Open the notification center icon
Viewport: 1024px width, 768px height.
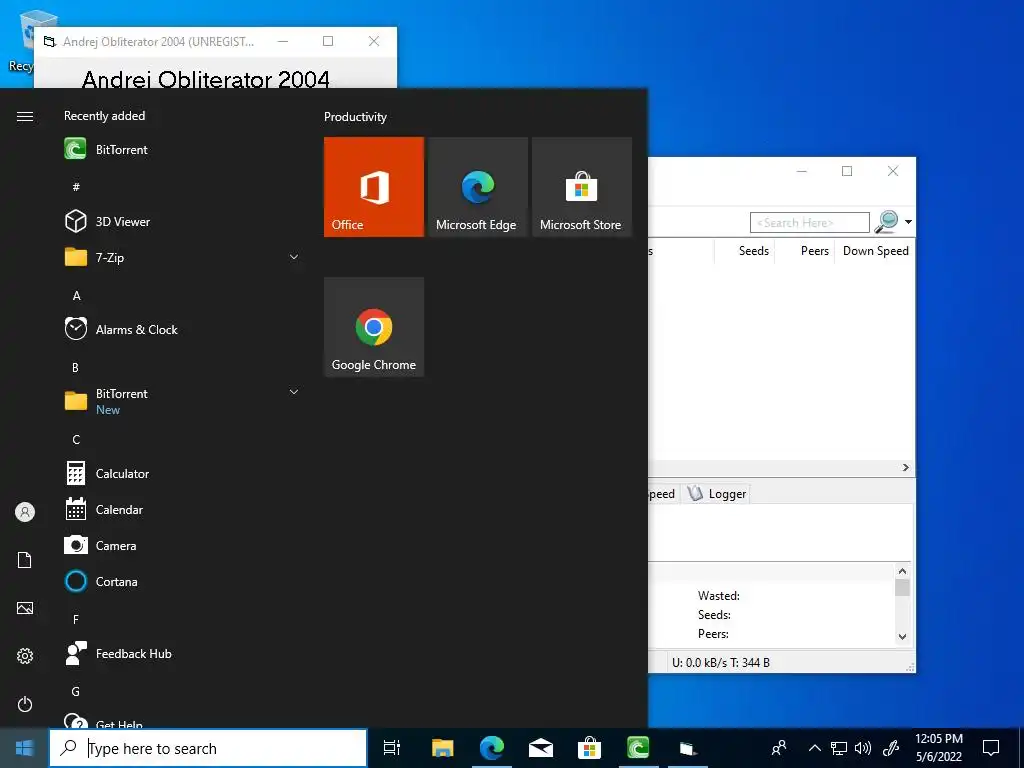pos(991,748)
